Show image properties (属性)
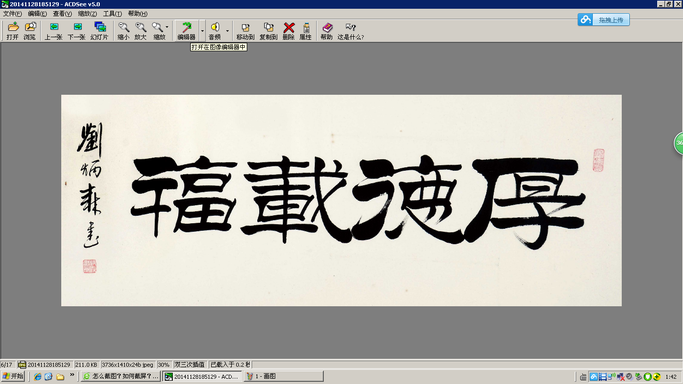Image resolution: width=683 pixels, height=384 pixels. coord(306,31)
